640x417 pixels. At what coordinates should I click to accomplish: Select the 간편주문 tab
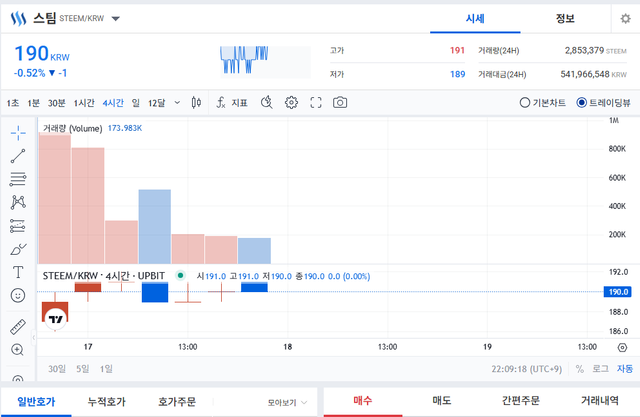(520, 401)
